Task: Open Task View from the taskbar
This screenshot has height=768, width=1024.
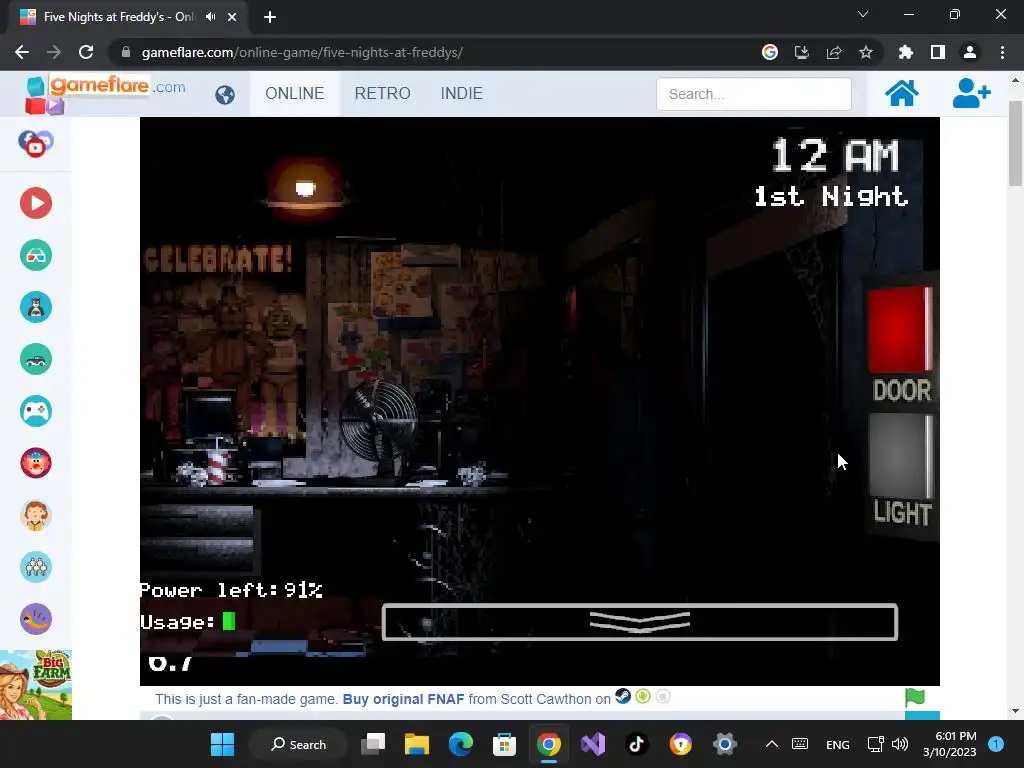Action: point(374,744)
